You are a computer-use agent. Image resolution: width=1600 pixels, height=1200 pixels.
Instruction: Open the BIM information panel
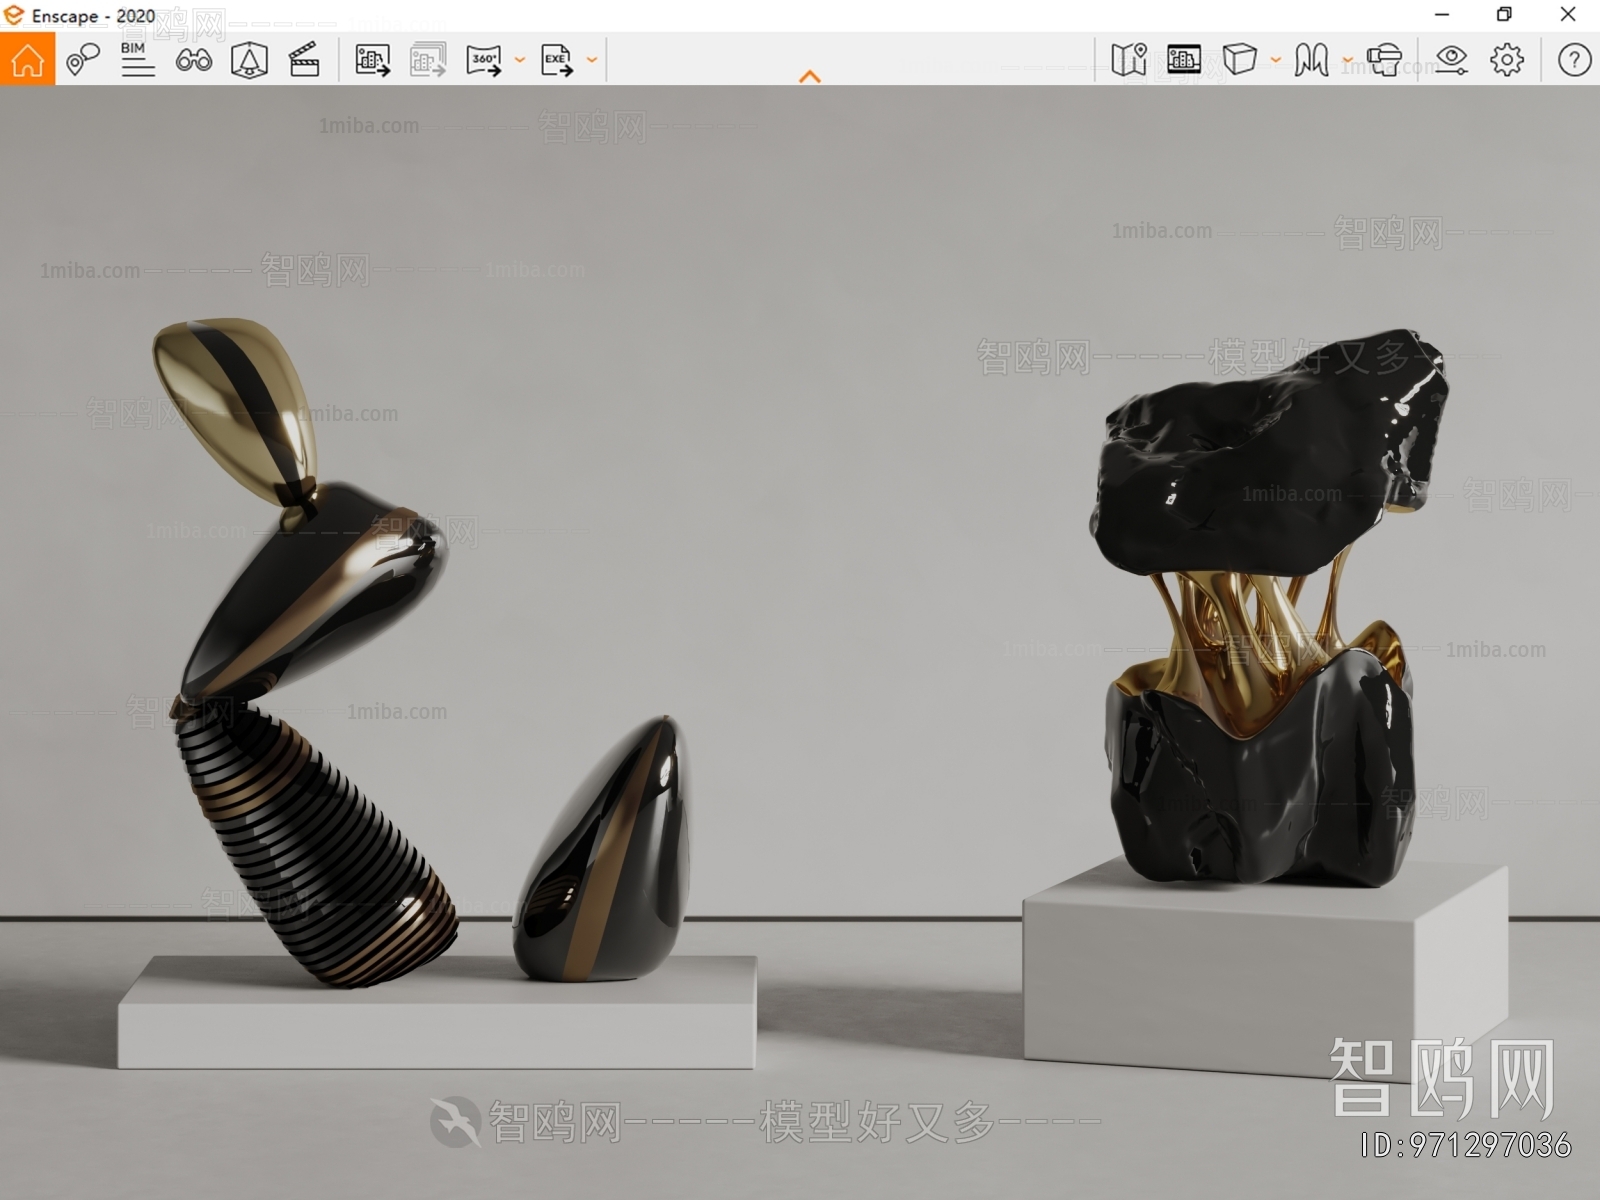pyautogui.click(x=137, y=60)
